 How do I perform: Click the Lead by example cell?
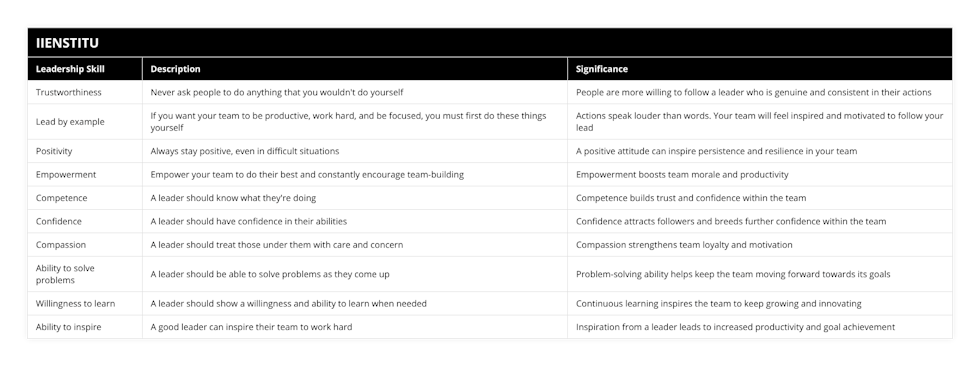(85, 122)
